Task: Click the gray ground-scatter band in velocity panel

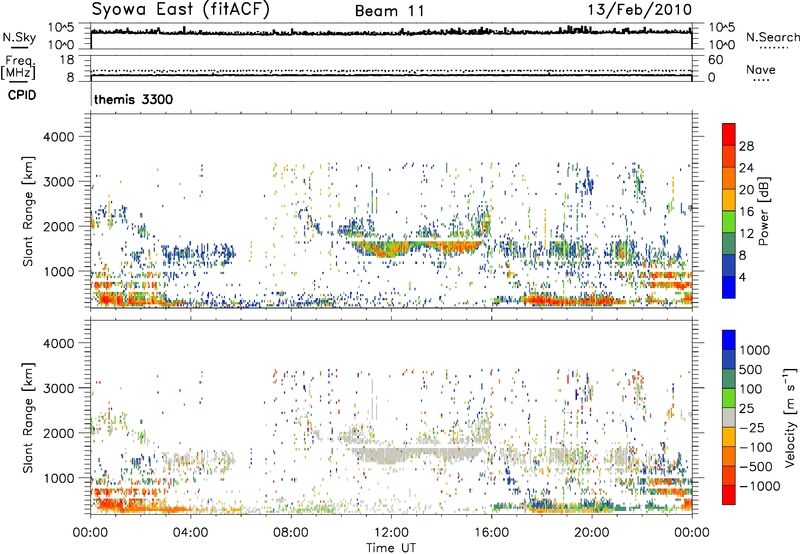Action: [x=417, y=454]
